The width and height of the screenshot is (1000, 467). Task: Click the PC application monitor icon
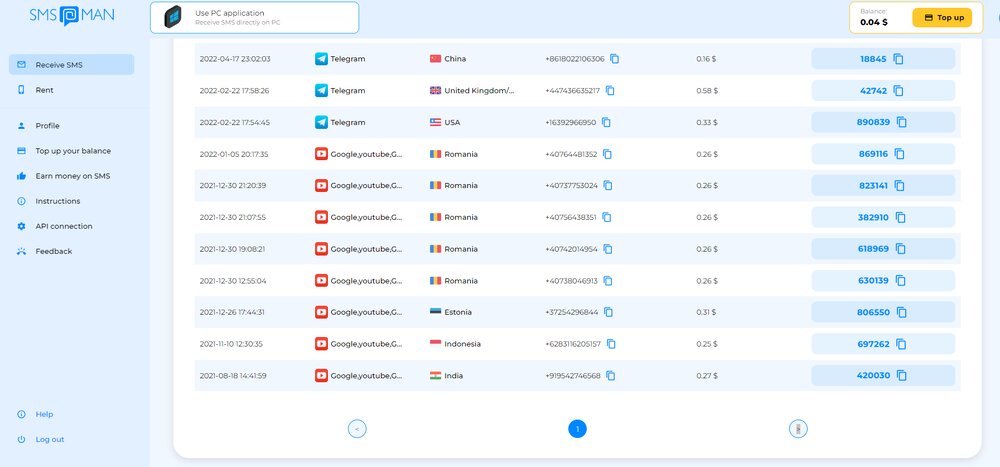(172, 17)
